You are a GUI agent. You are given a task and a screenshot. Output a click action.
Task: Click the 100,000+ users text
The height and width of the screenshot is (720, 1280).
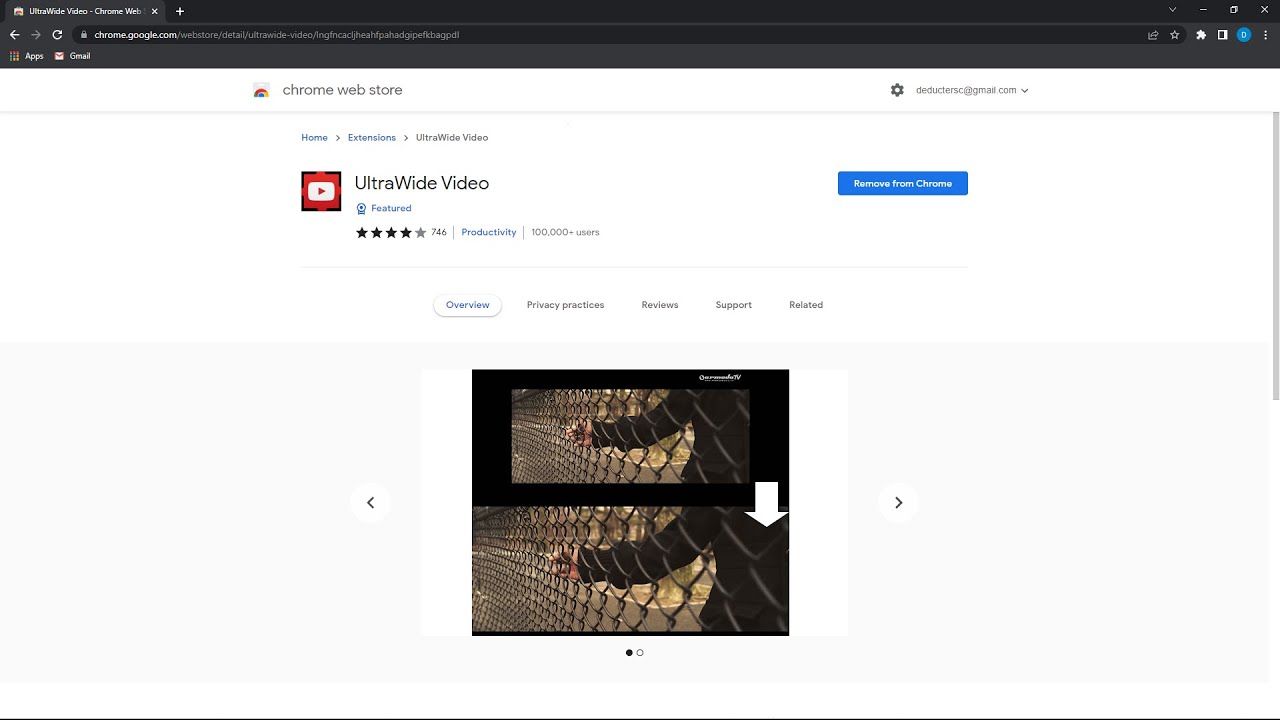pyautogui.click(x=565, y=232)
